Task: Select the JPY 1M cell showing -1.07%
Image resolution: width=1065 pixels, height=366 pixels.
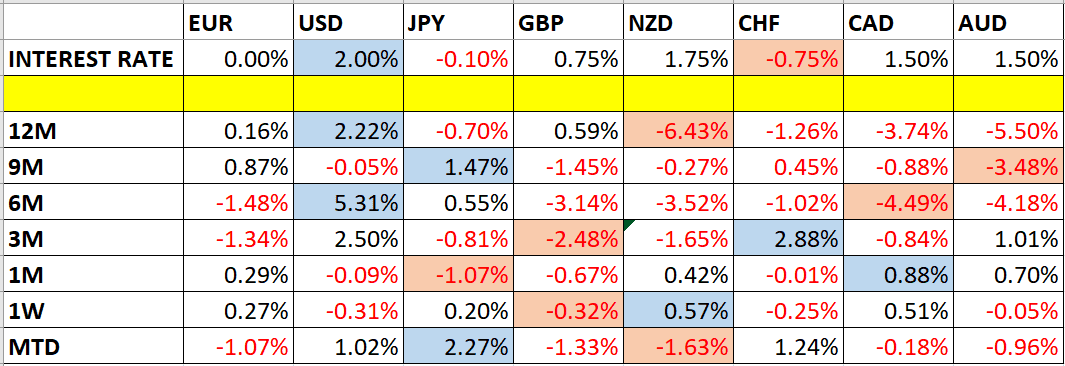Action: (458, 274)
